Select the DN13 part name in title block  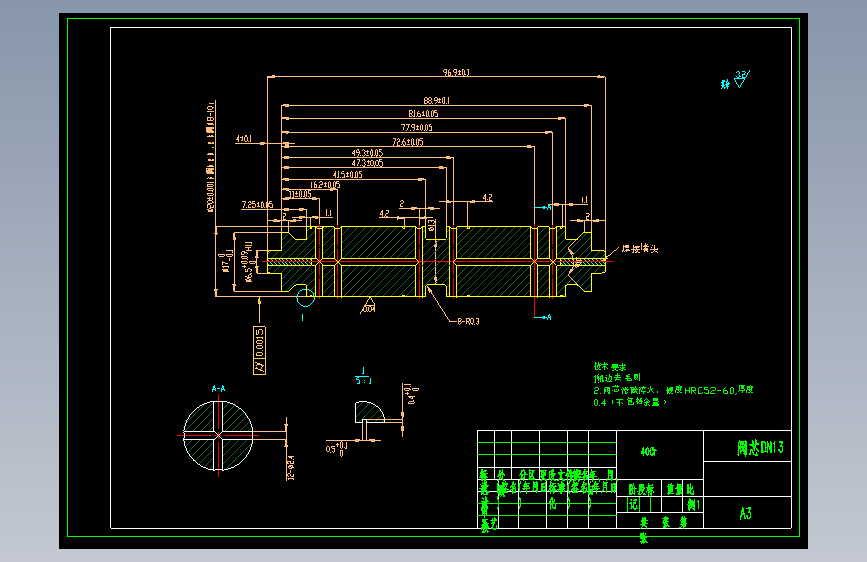[760, 447]
